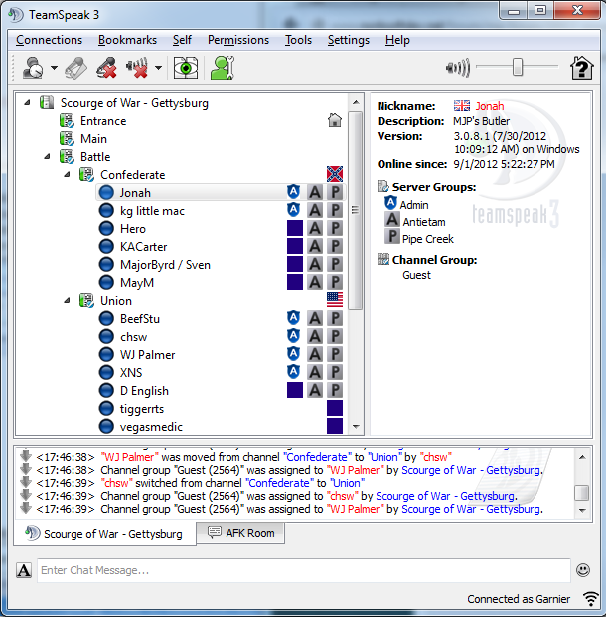Collapse the Battle channel
The height and width of the screenshot is (617, 606).
click(47, 157)
